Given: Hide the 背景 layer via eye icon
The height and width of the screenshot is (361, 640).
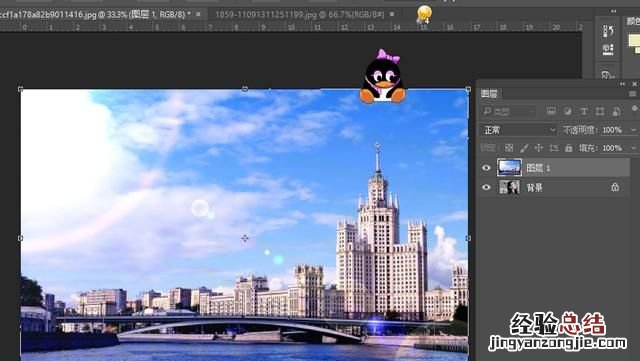Looking at the screenshot, I should [486, 187].
